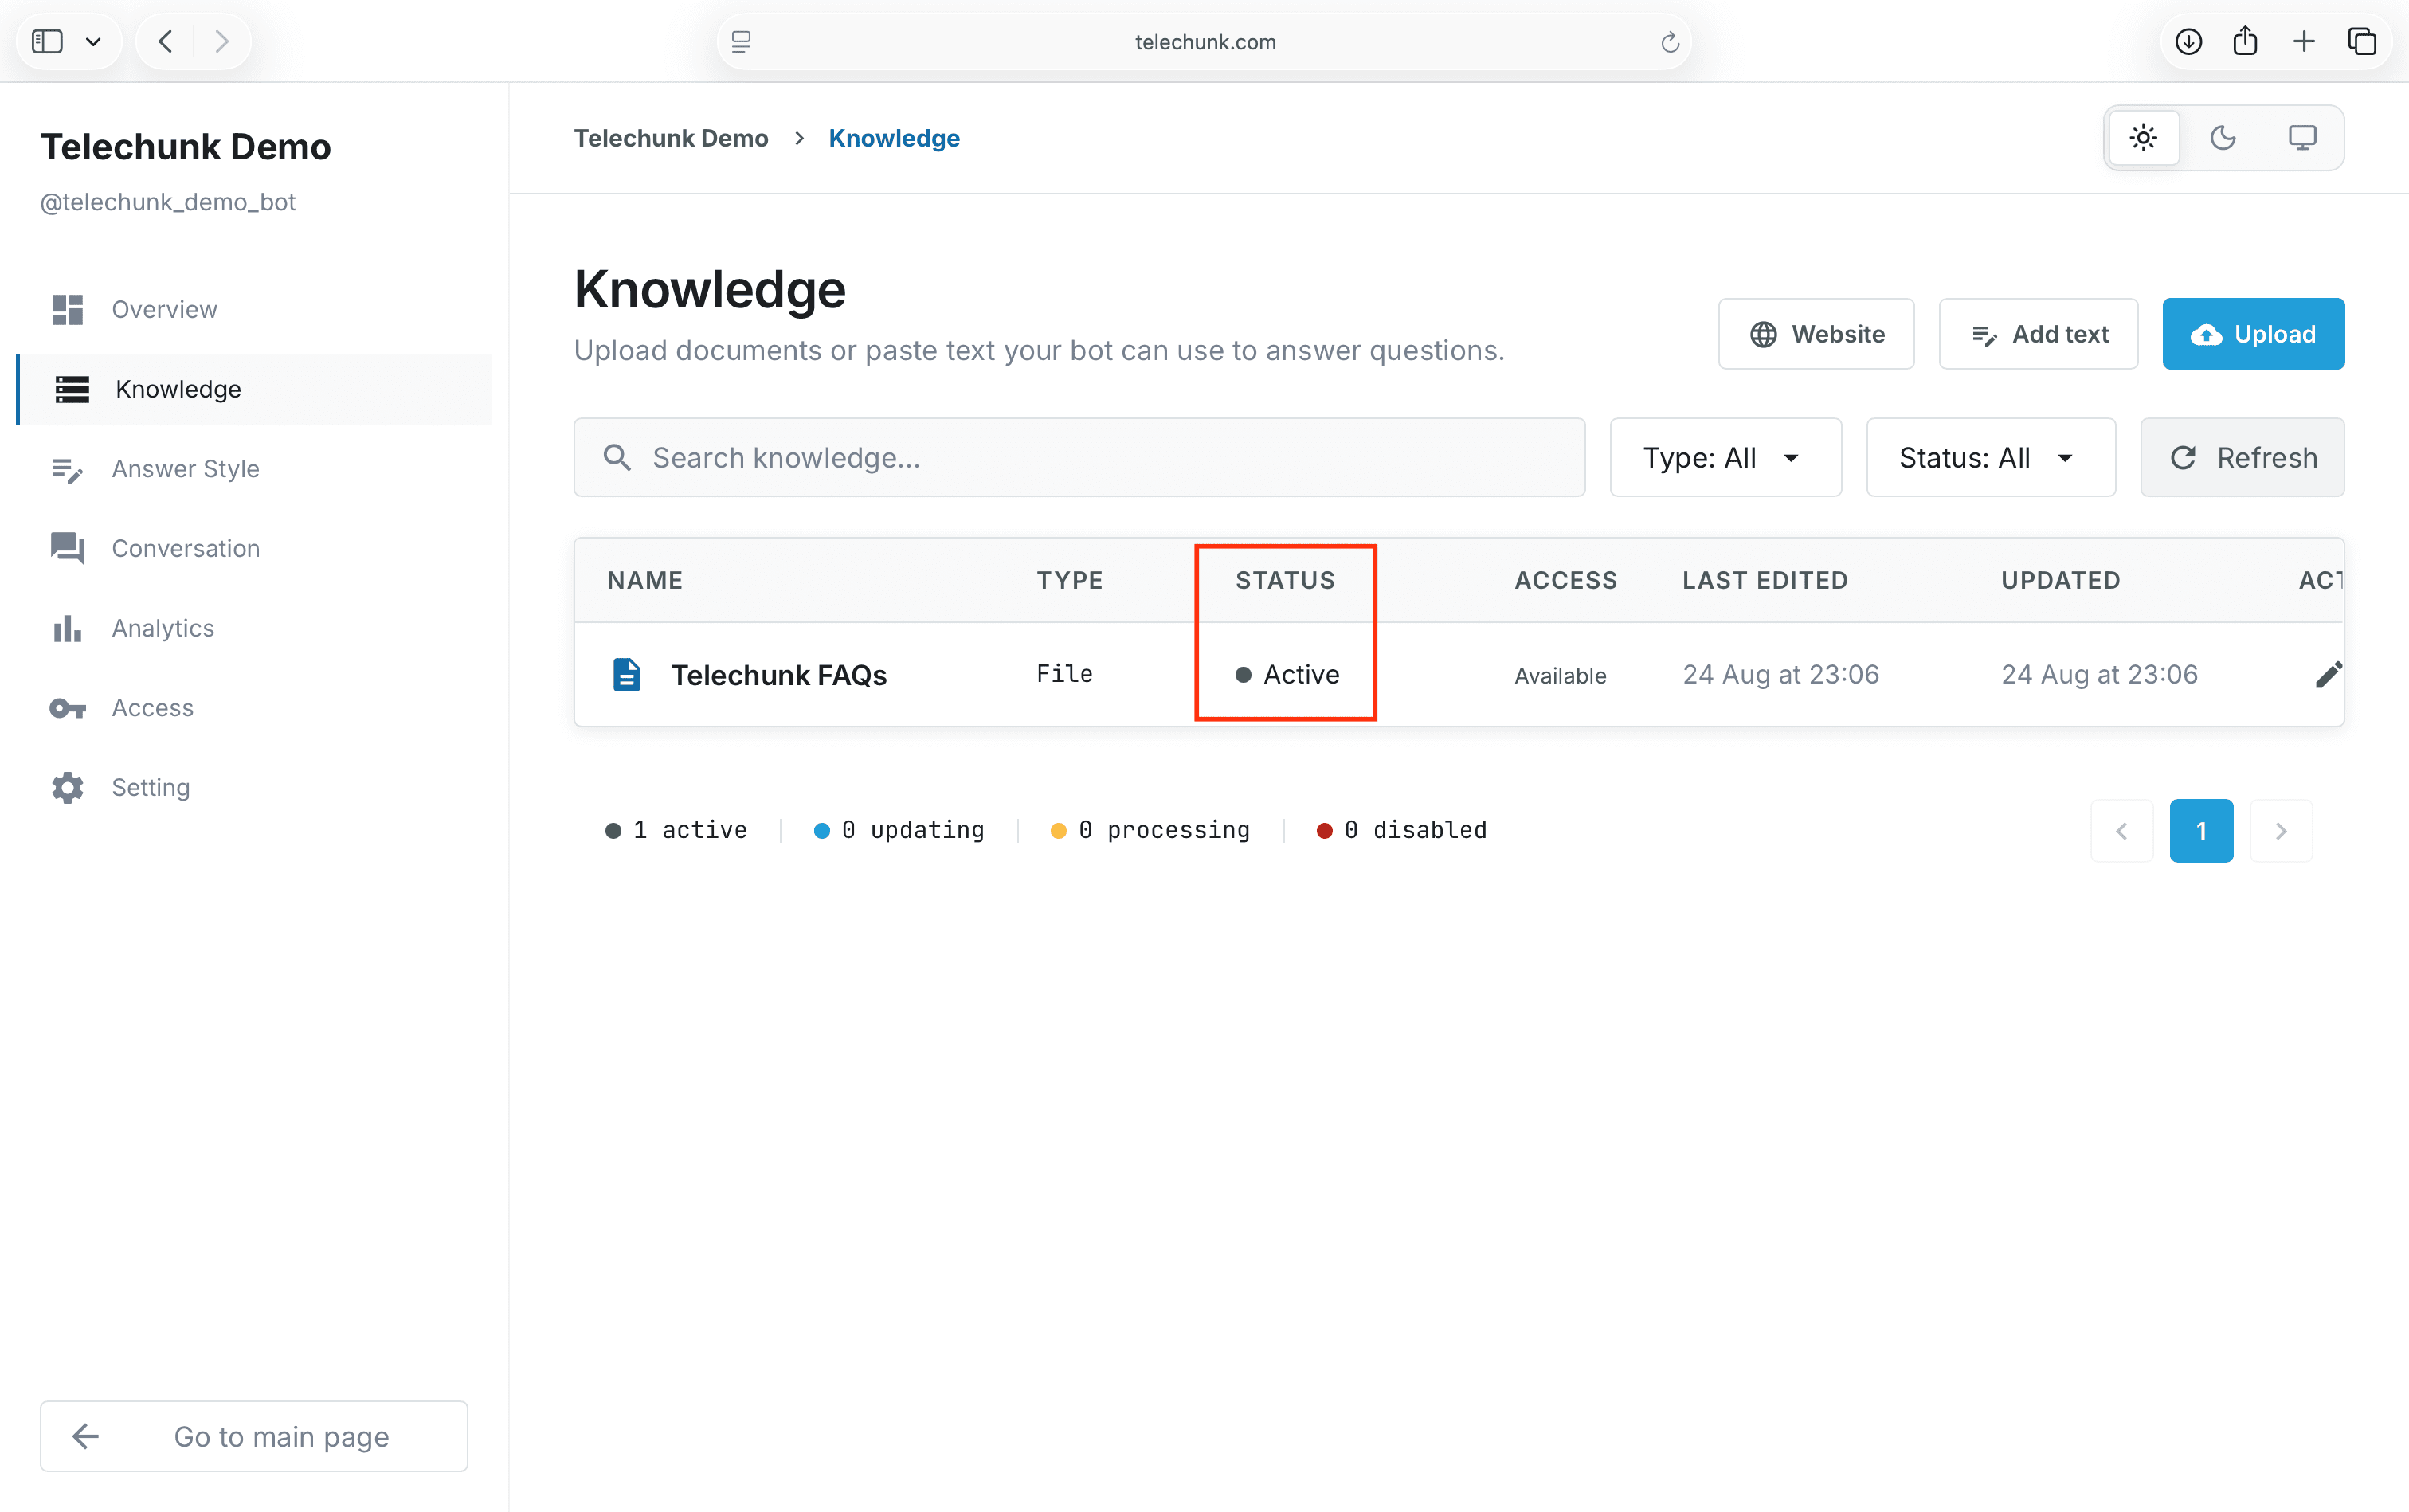Show the tab overview icon
The image size is (2409, 1512).
(x=2361, y=41)
